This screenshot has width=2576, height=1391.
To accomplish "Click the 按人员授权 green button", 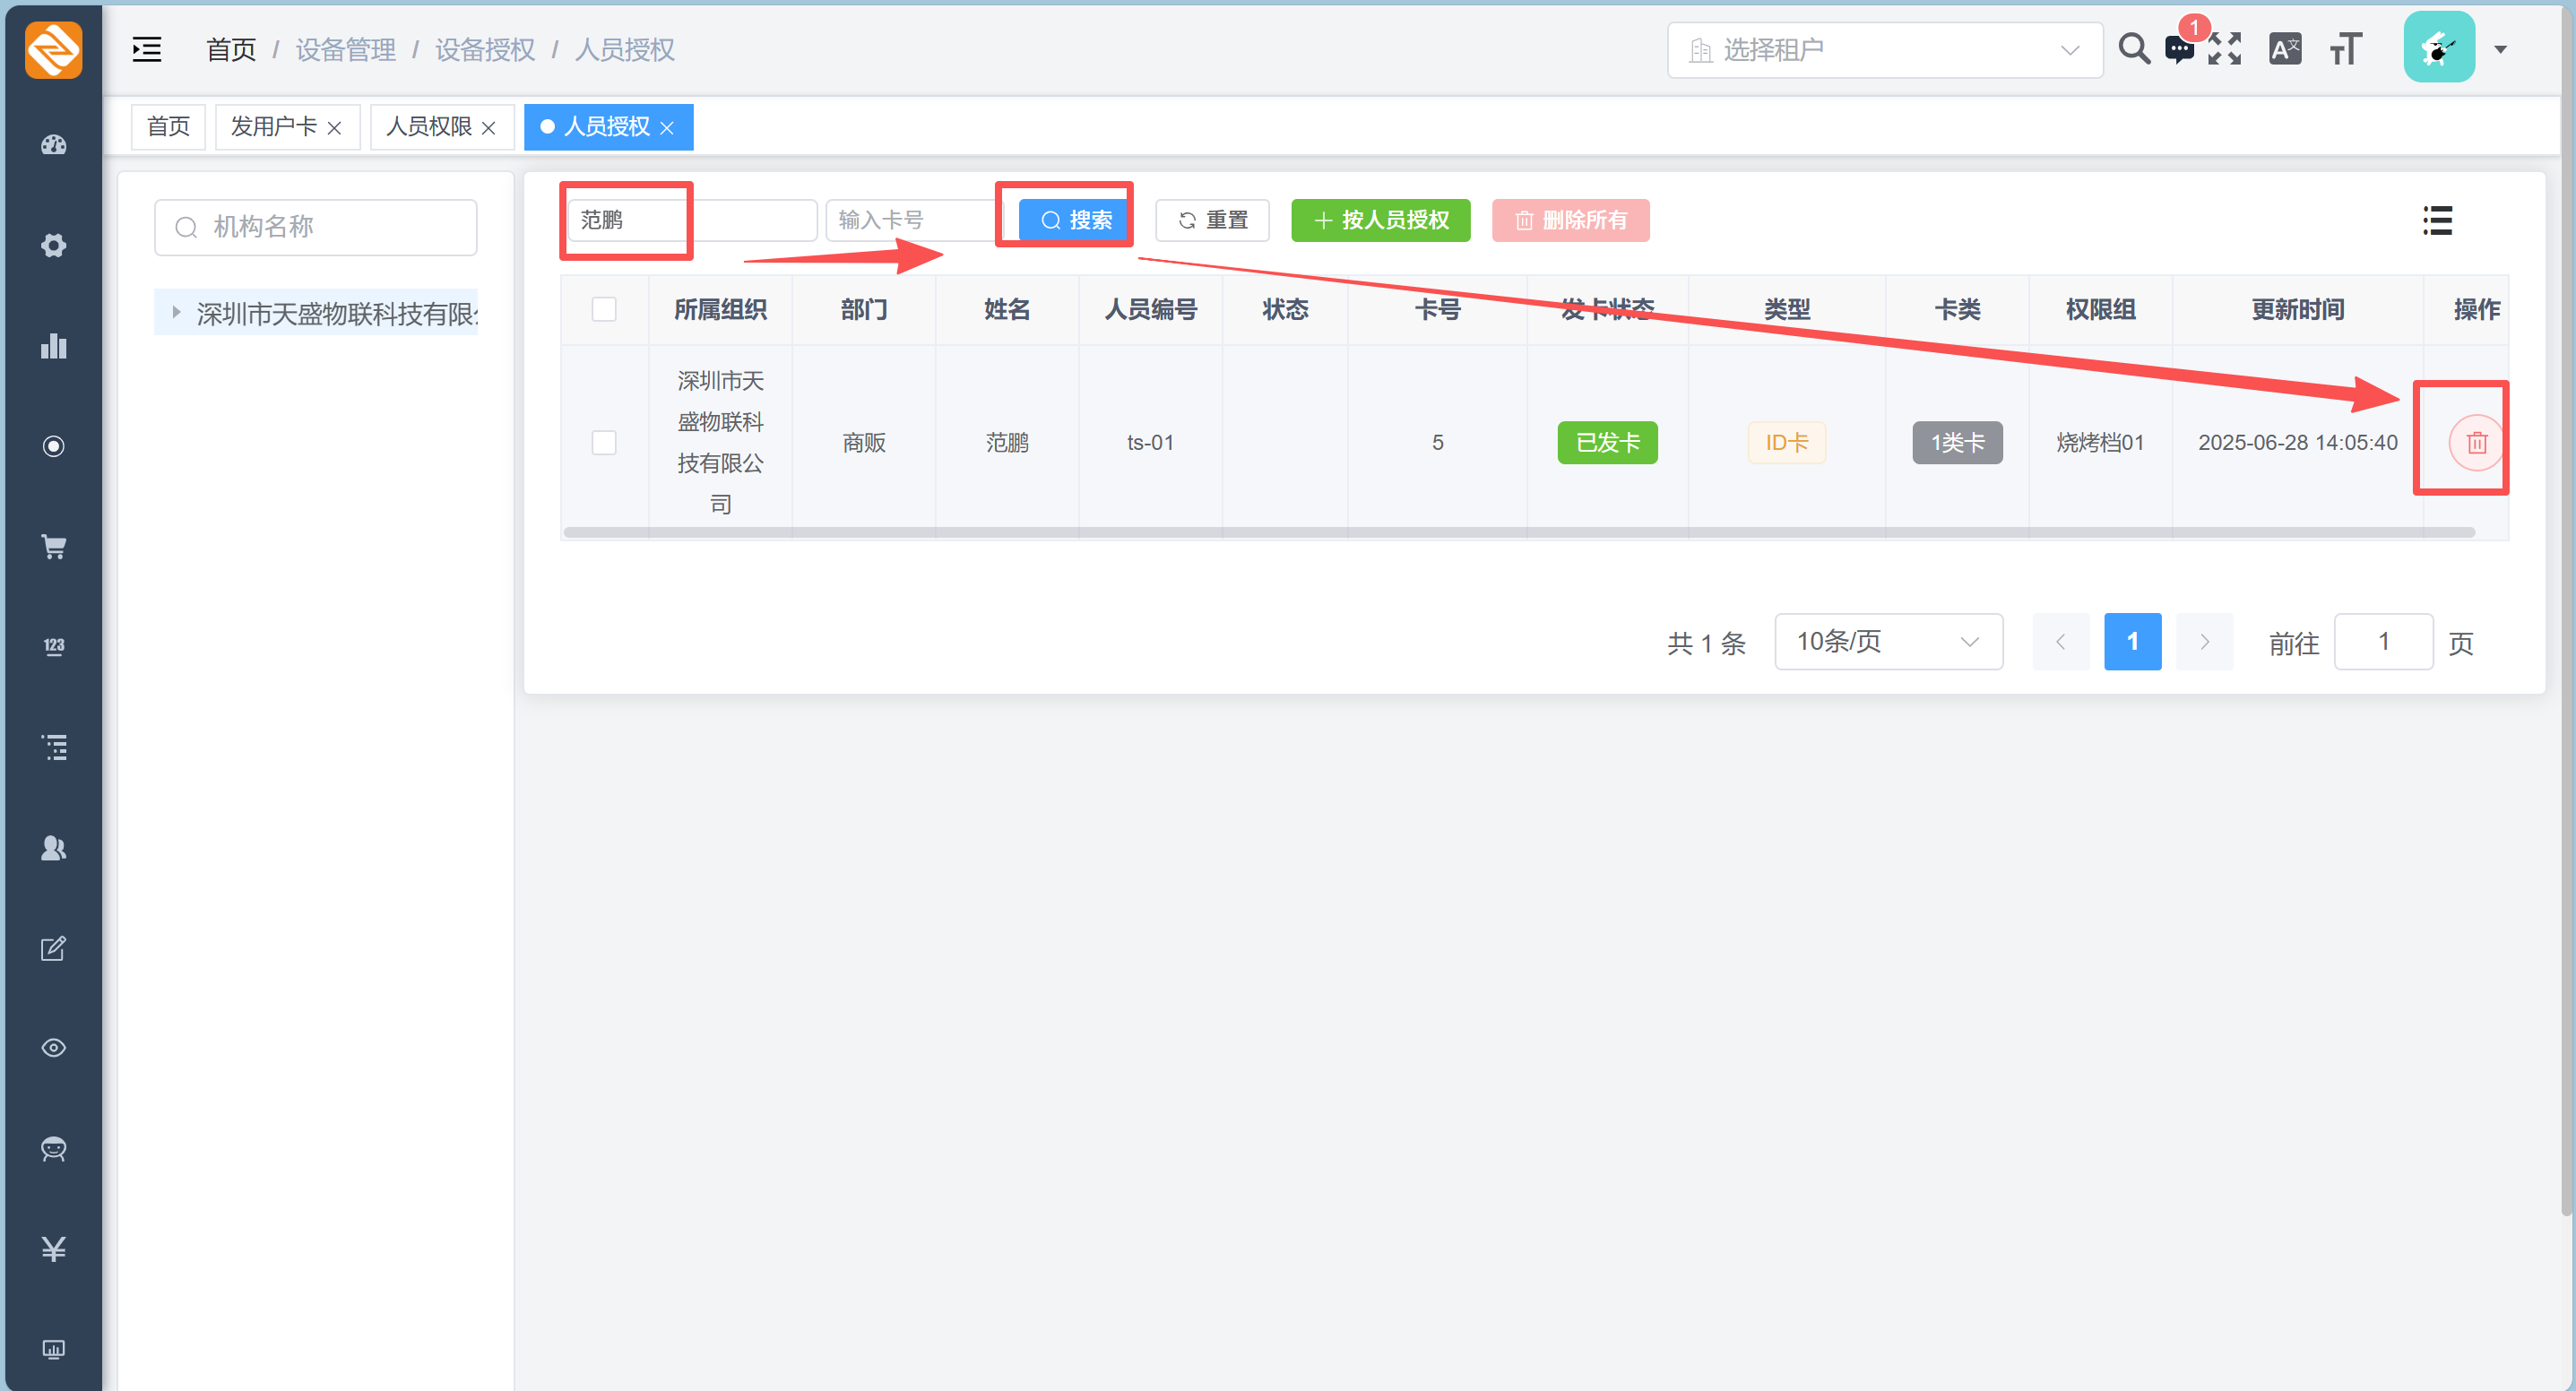I will point(1380,220).
